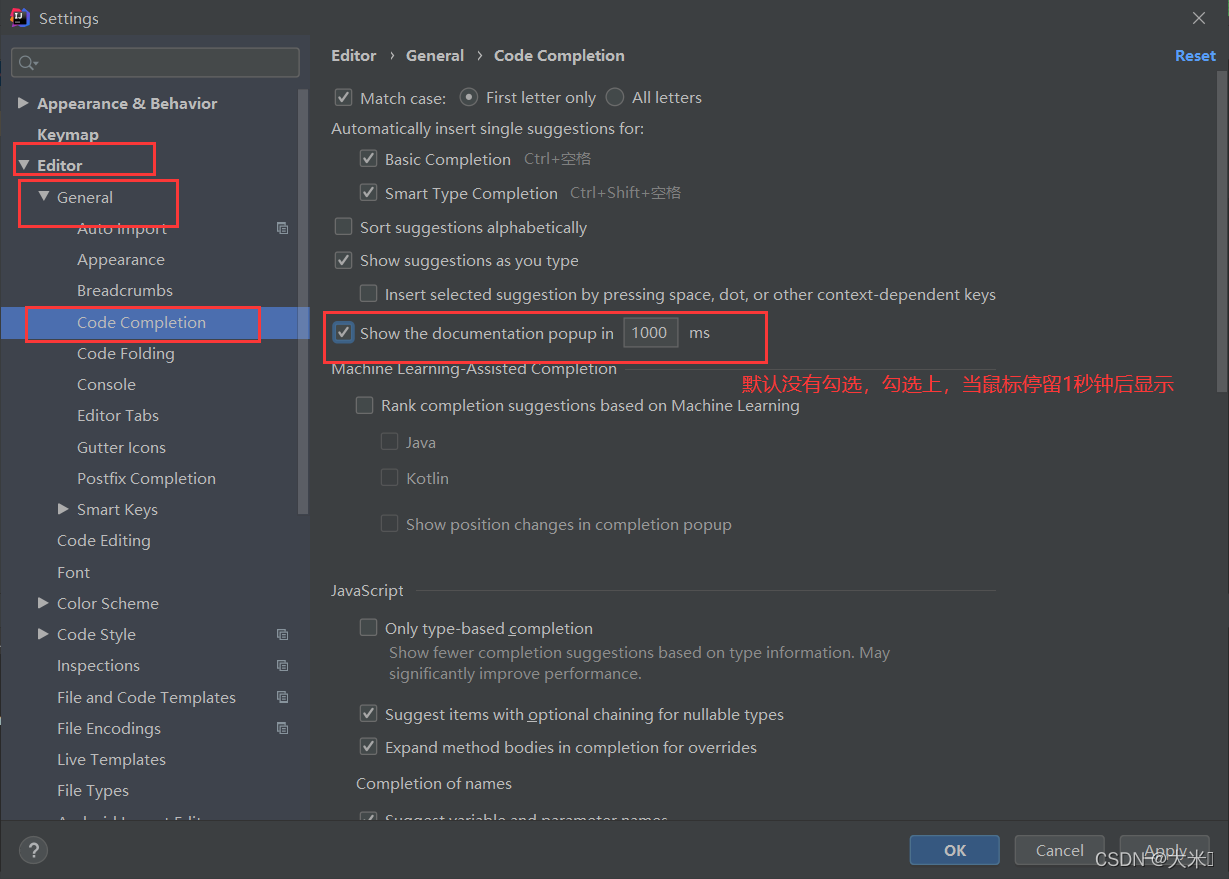Viewport: 1229px width, 879px height.
Task: Open Postfix Completion settings
Action: click(146, 478)
